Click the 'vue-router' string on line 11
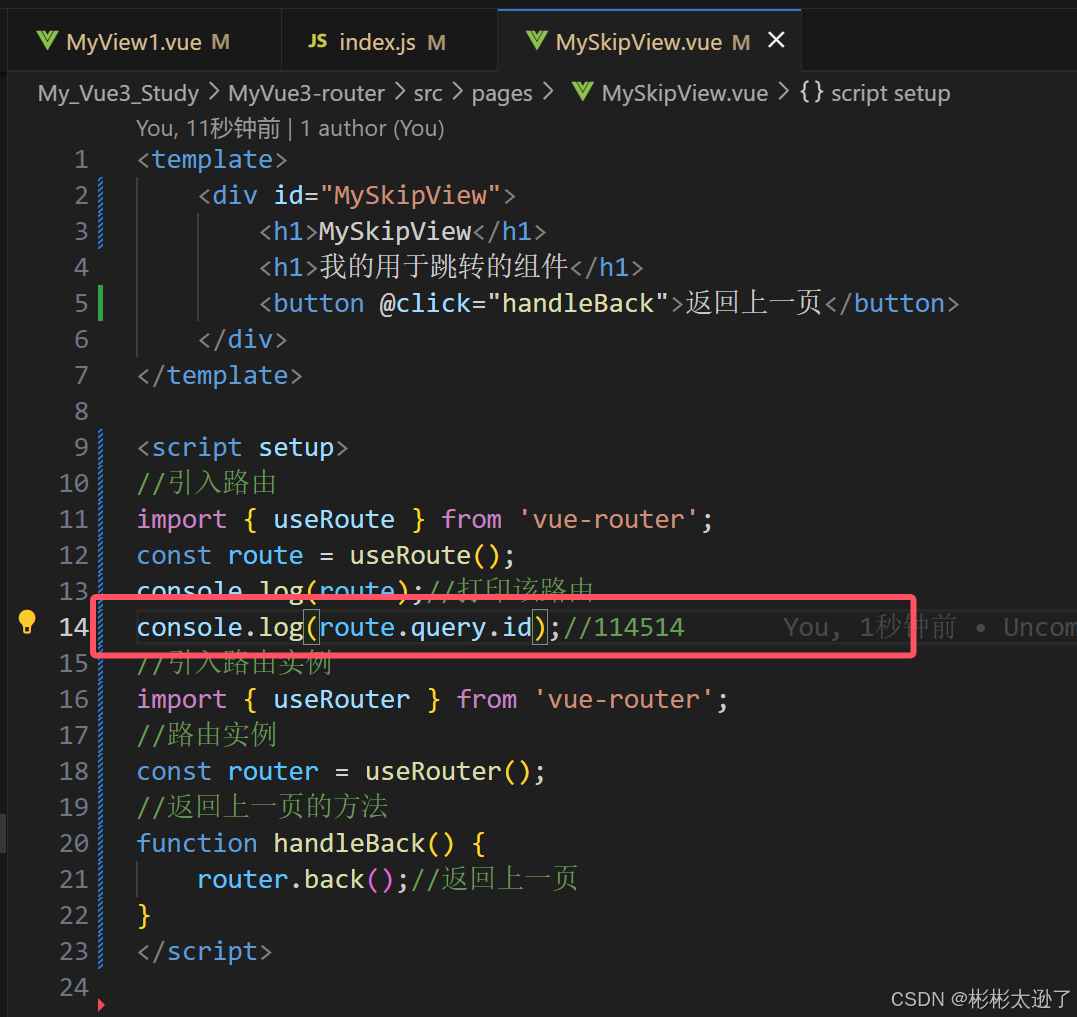The width and height of the screenshot is (1077, 1017). (x=609, y=520)
